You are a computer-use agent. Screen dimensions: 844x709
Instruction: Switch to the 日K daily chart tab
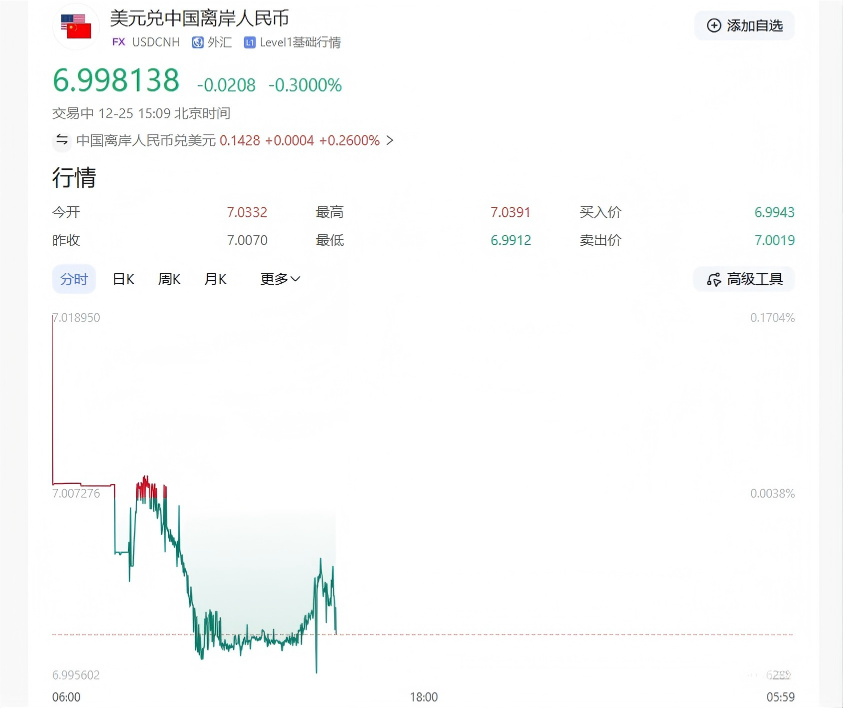(x=123, y=279)
